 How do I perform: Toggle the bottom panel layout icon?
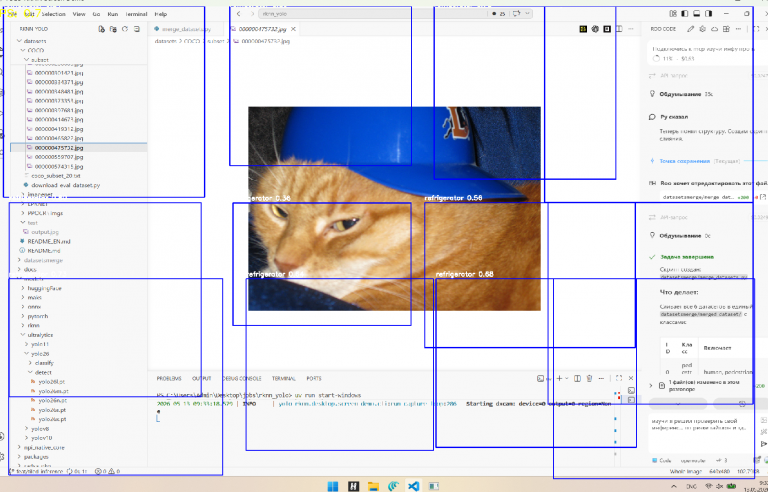click(696, 14)
